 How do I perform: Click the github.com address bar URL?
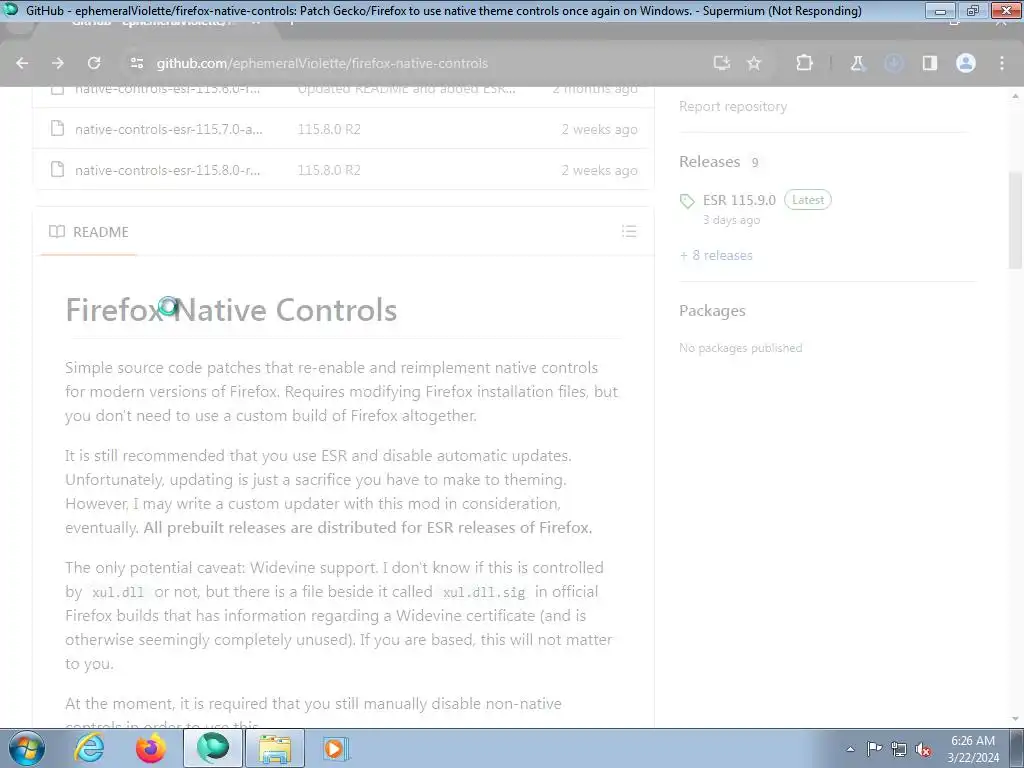point(322,63)
